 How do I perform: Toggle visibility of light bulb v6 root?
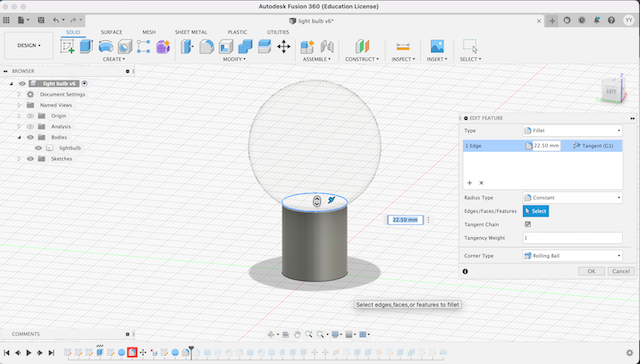tap(22, 84)
